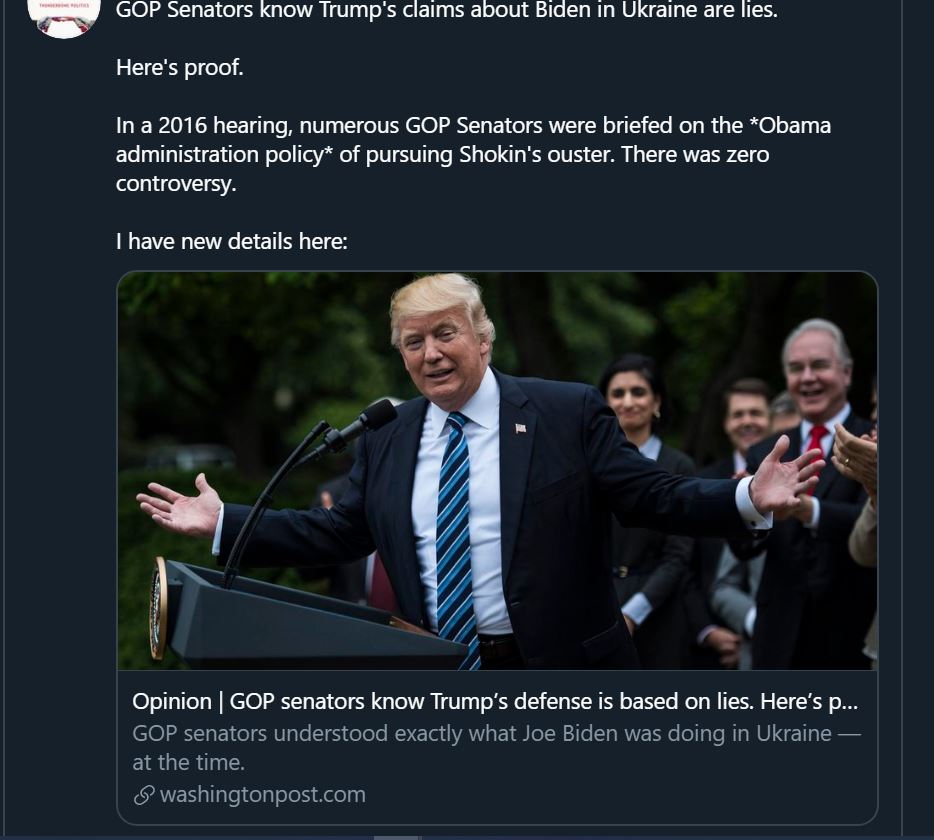Click the "Here's proof." line of the tweet
Viewport: 934px width, 840px height.
[x=180, y=67]
